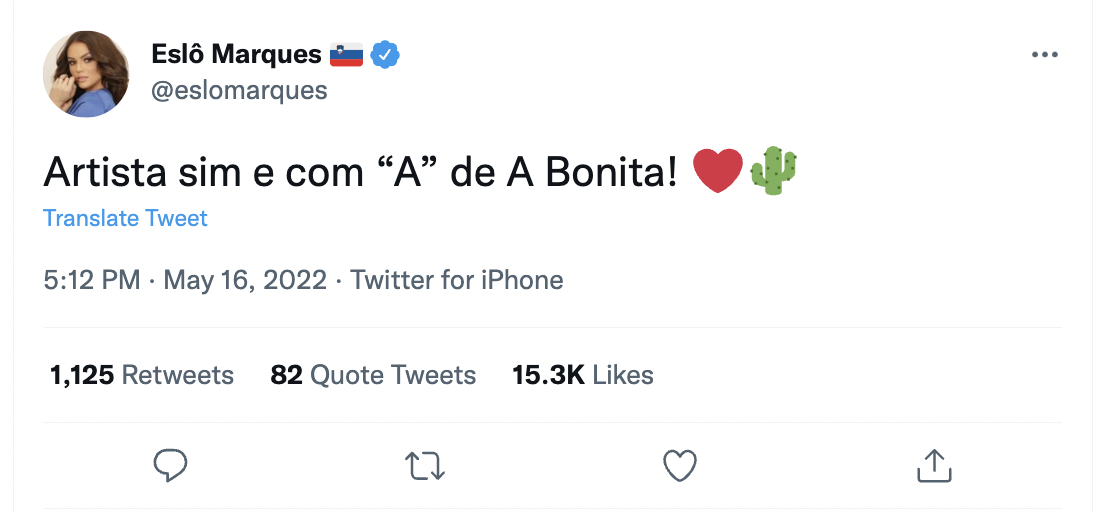View the 1,125 Retweets list
Viewport: 1102px width, 512px height.
[x=142, y=376]
